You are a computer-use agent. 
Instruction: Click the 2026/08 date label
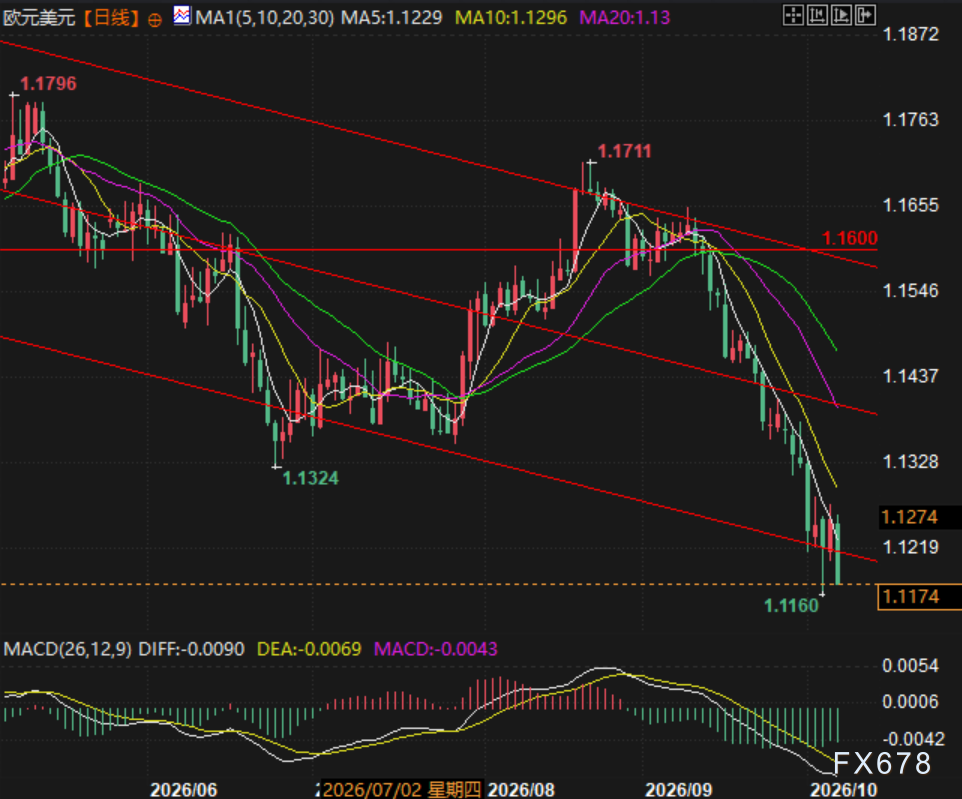point(521,789)
